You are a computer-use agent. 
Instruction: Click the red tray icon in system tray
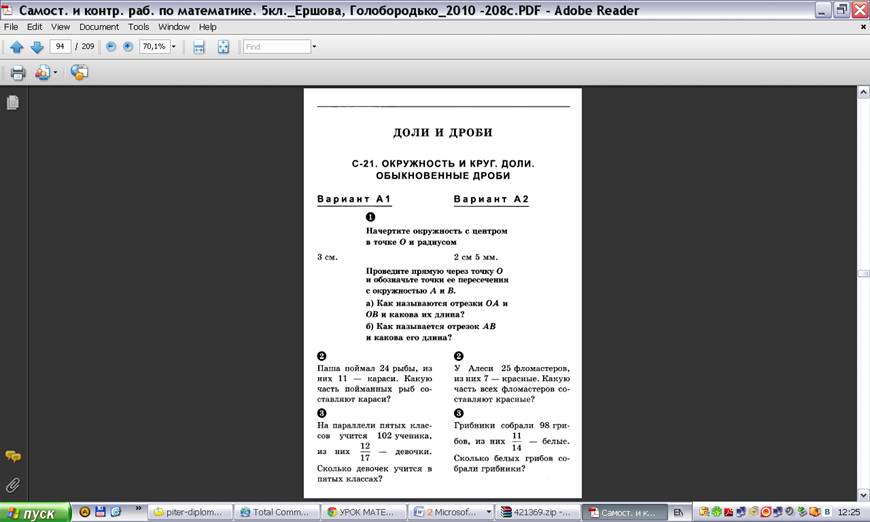coord(765,512)
